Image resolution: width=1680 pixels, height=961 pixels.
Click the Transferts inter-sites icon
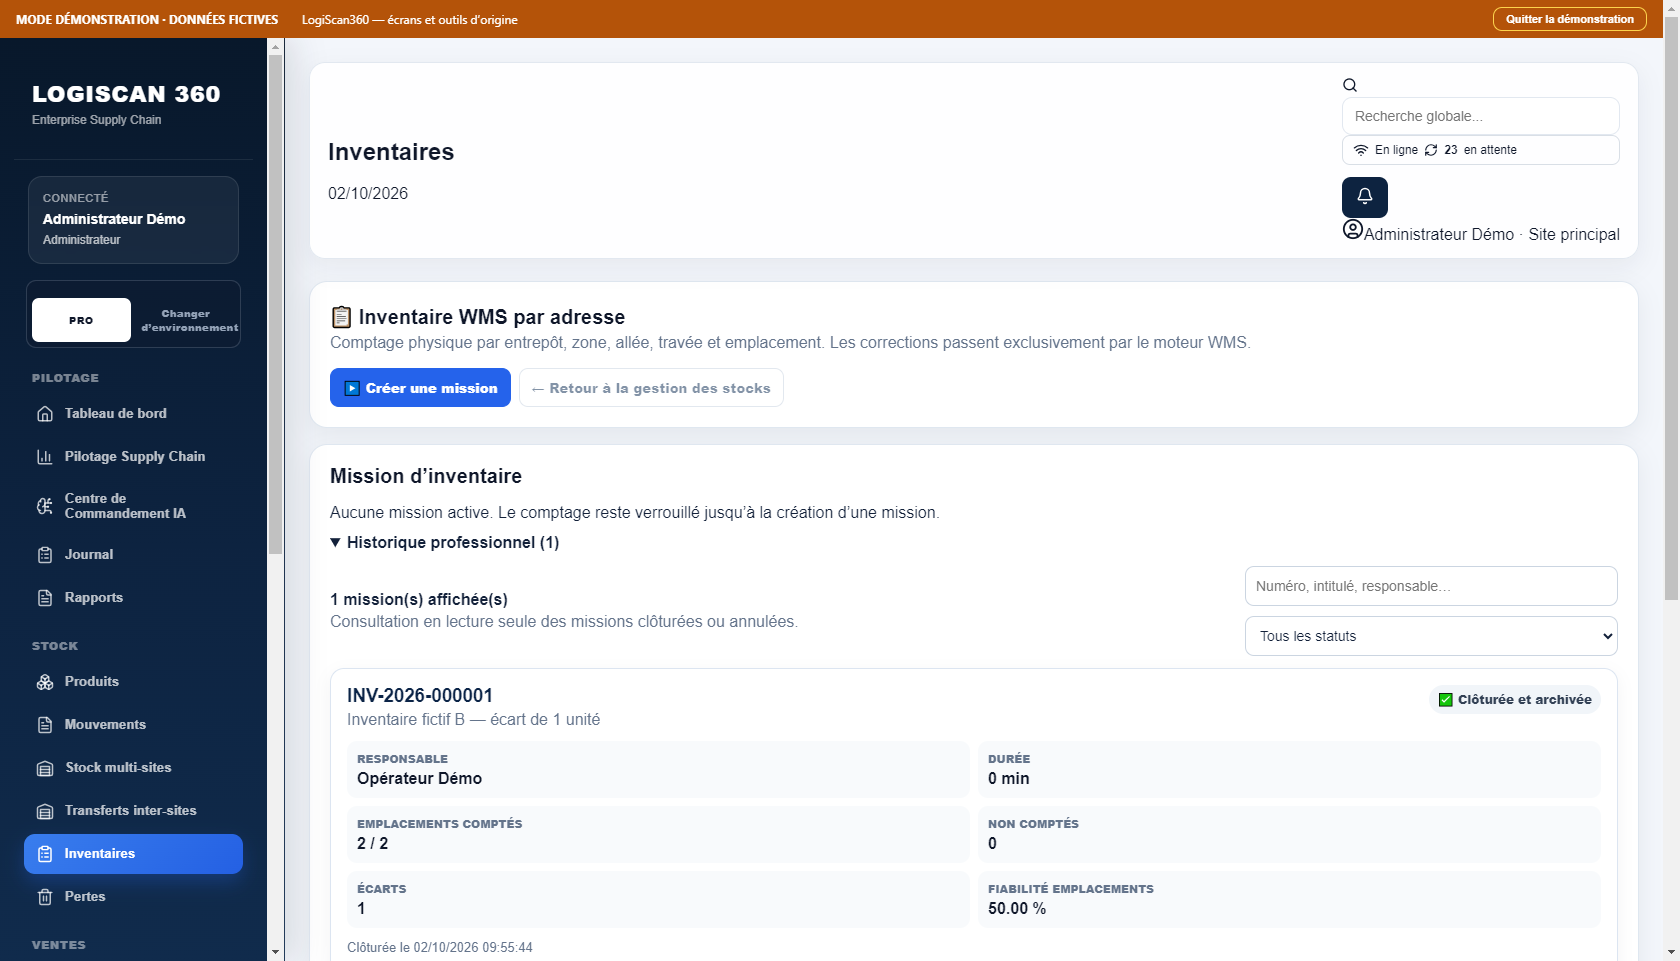click(45, 811)
